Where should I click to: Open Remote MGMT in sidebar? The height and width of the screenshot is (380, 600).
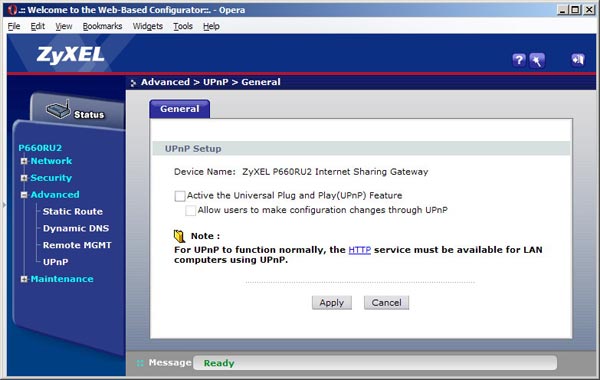[x=77, y=245]
